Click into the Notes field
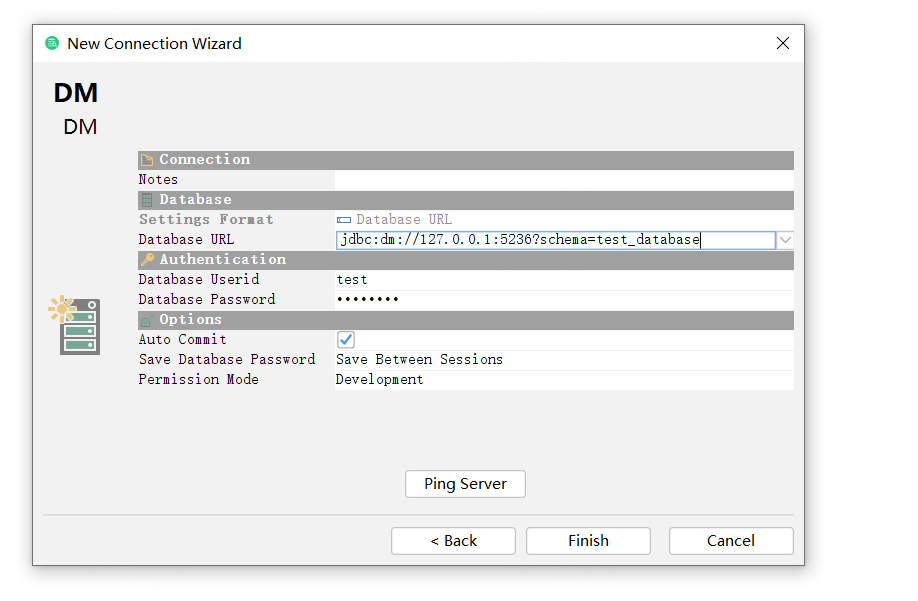This screenshot has width=918, height=601. coord(563,180)
